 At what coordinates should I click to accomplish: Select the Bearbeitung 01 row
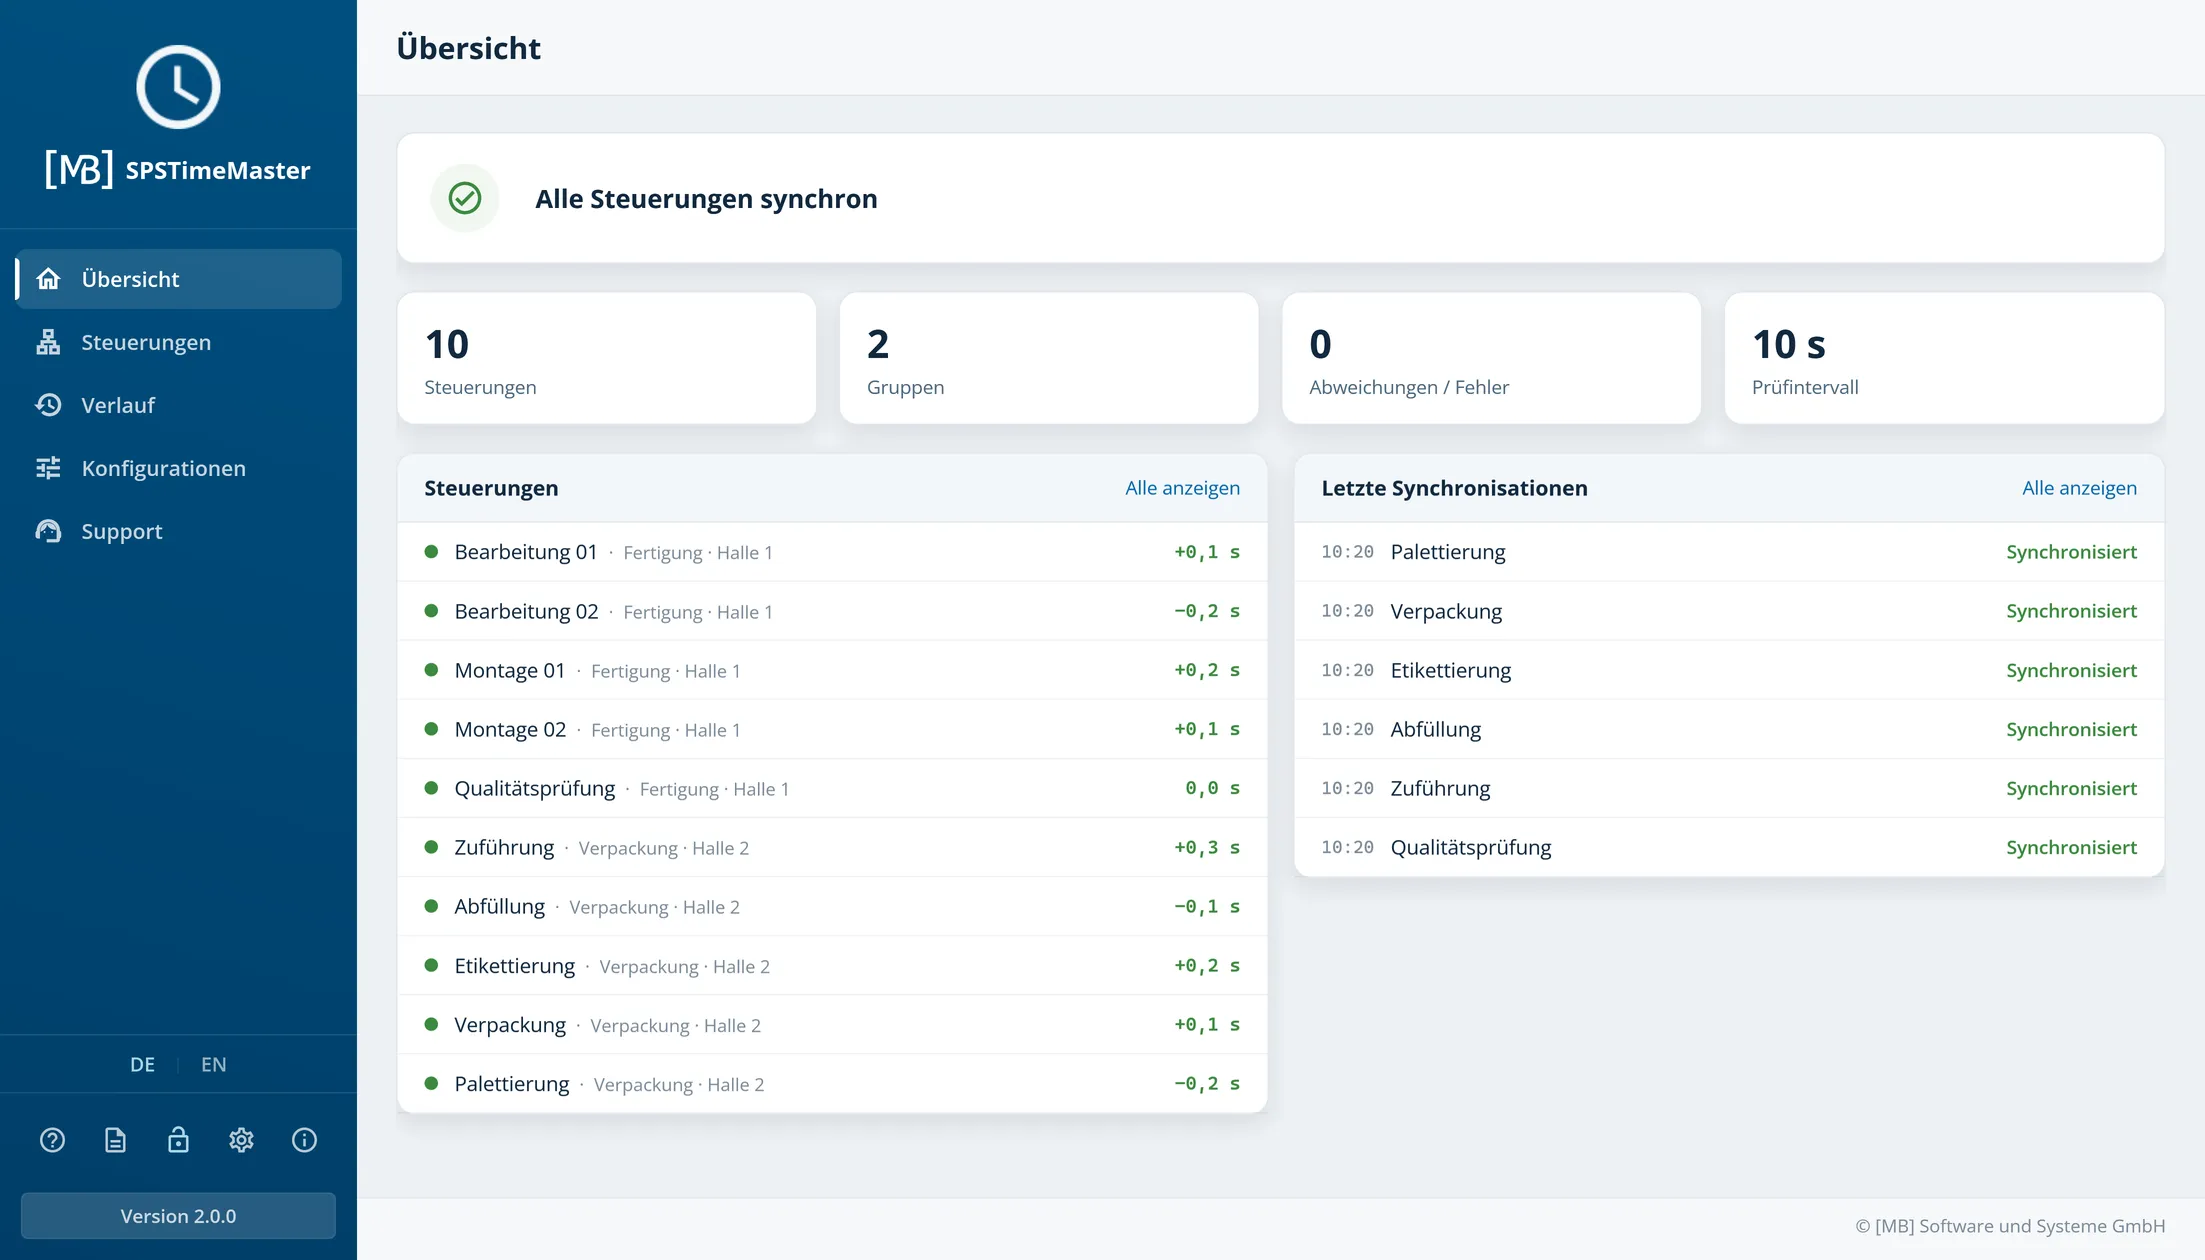[832, 552]
